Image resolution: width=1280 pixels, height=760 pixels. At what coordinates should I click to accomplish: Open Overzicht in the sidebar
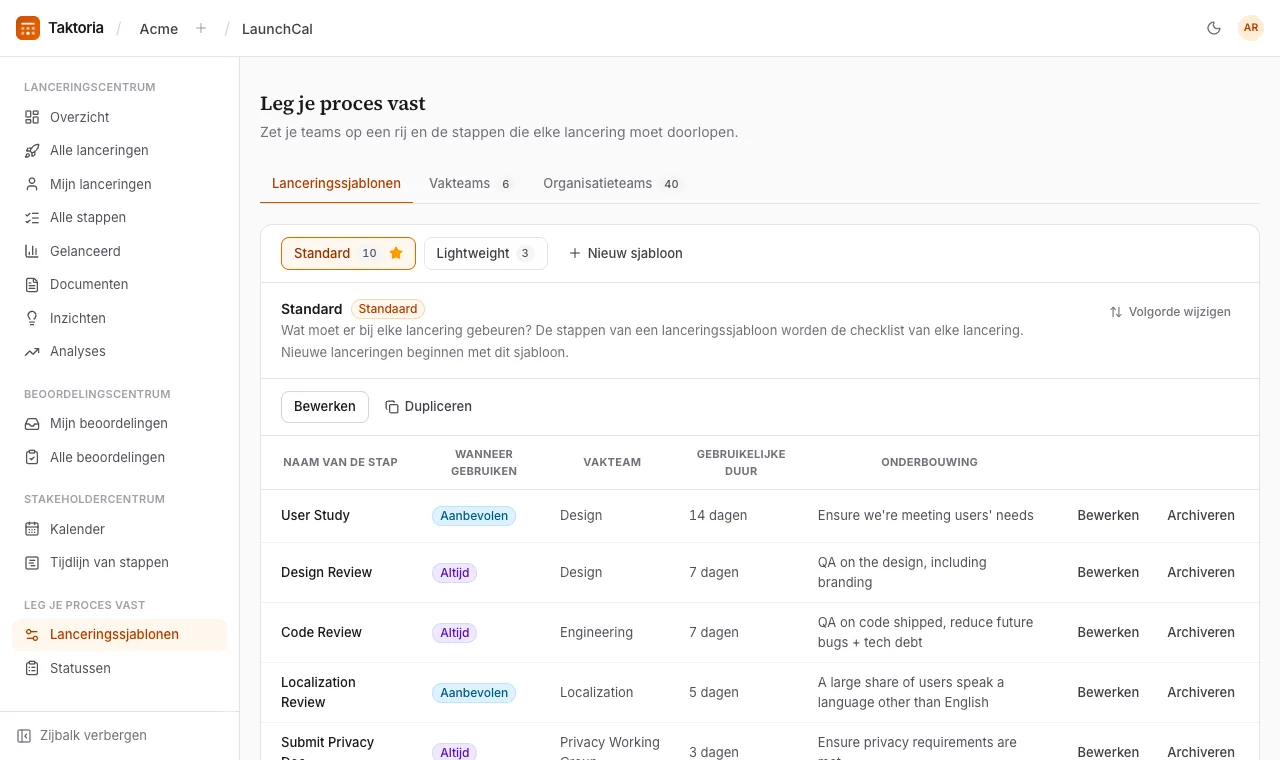120,117
